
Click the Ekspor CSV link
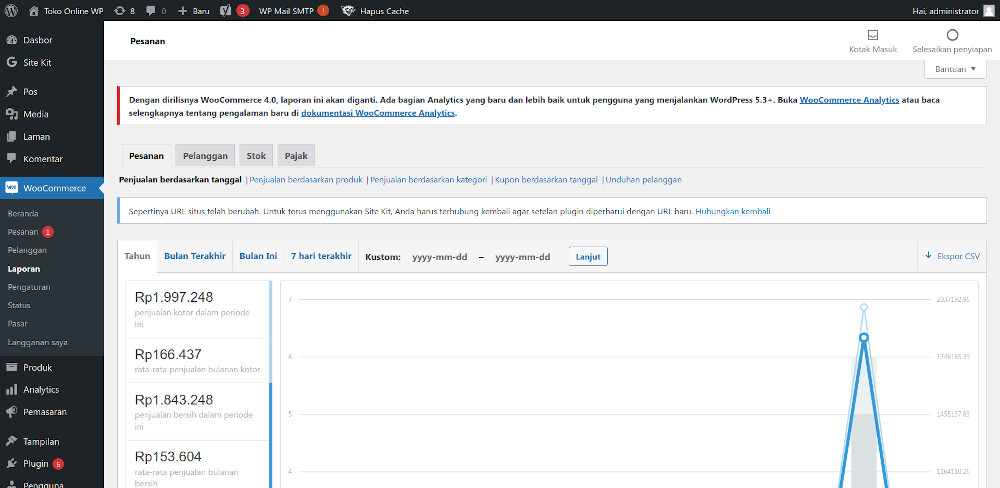point(954,256)
